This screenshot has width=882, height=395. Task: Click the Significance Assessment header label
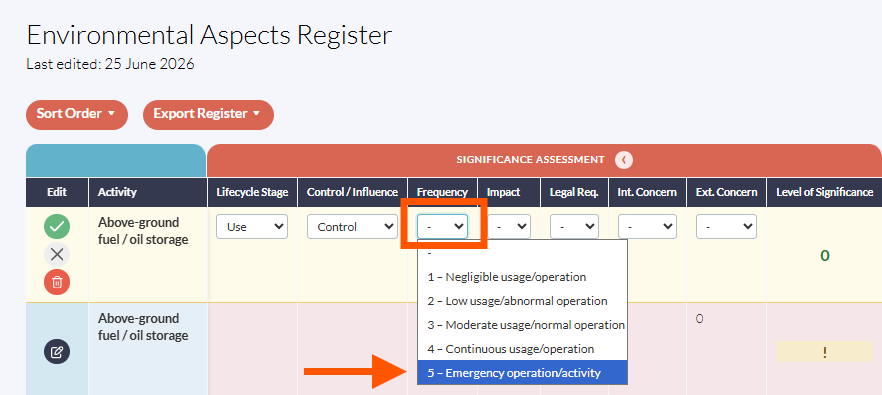point(530,160)
